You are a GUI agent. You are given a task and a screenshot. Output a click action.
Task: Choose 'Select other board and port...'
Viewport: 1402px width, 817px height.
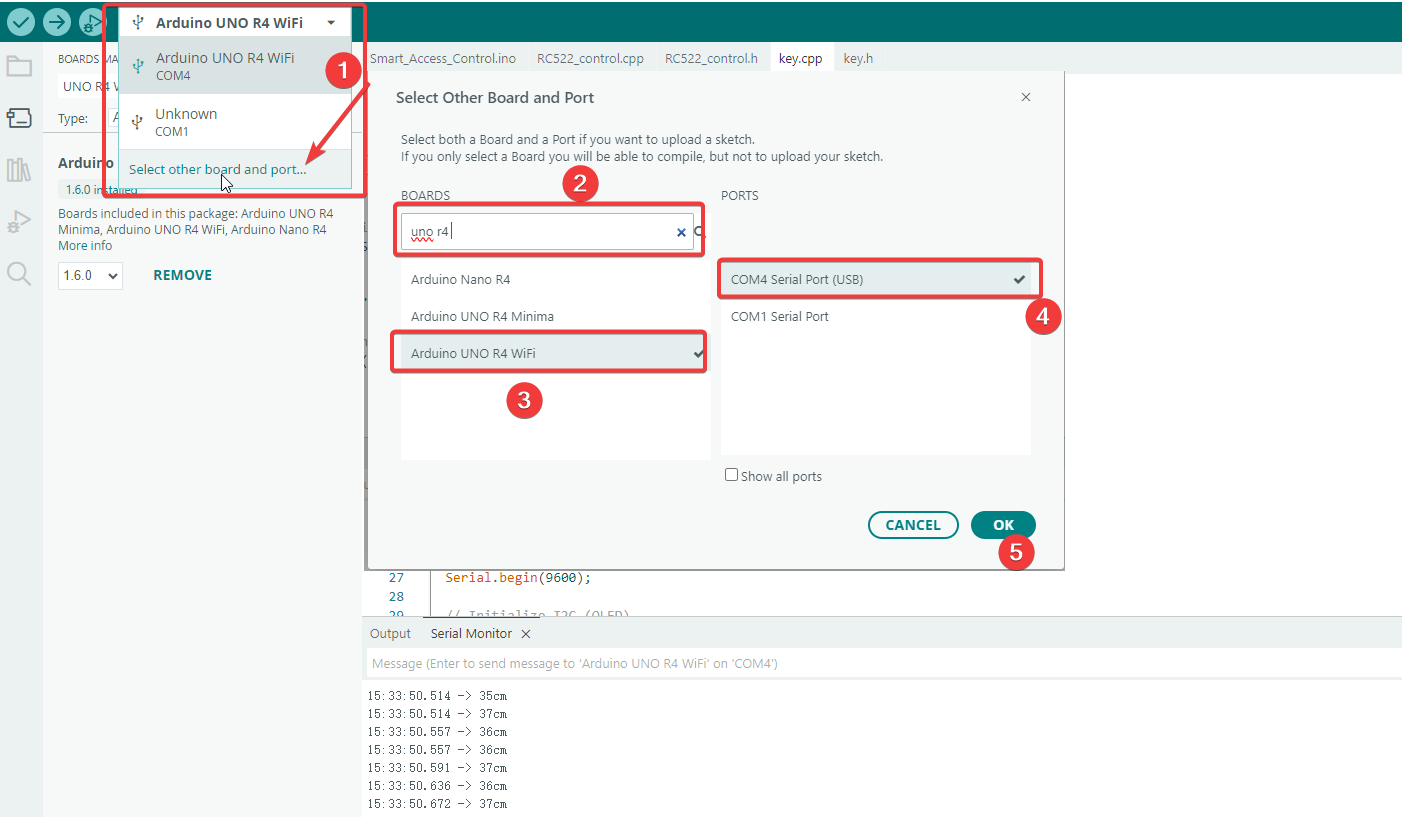tap(218, 169)
